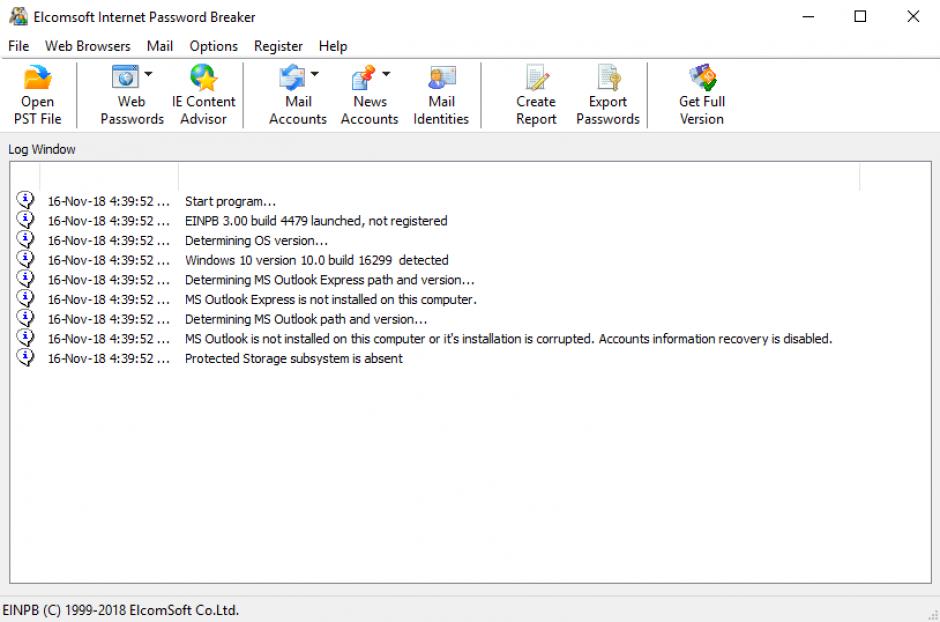Select 'Accounts information recovery is disabled' message

[508, 339]
